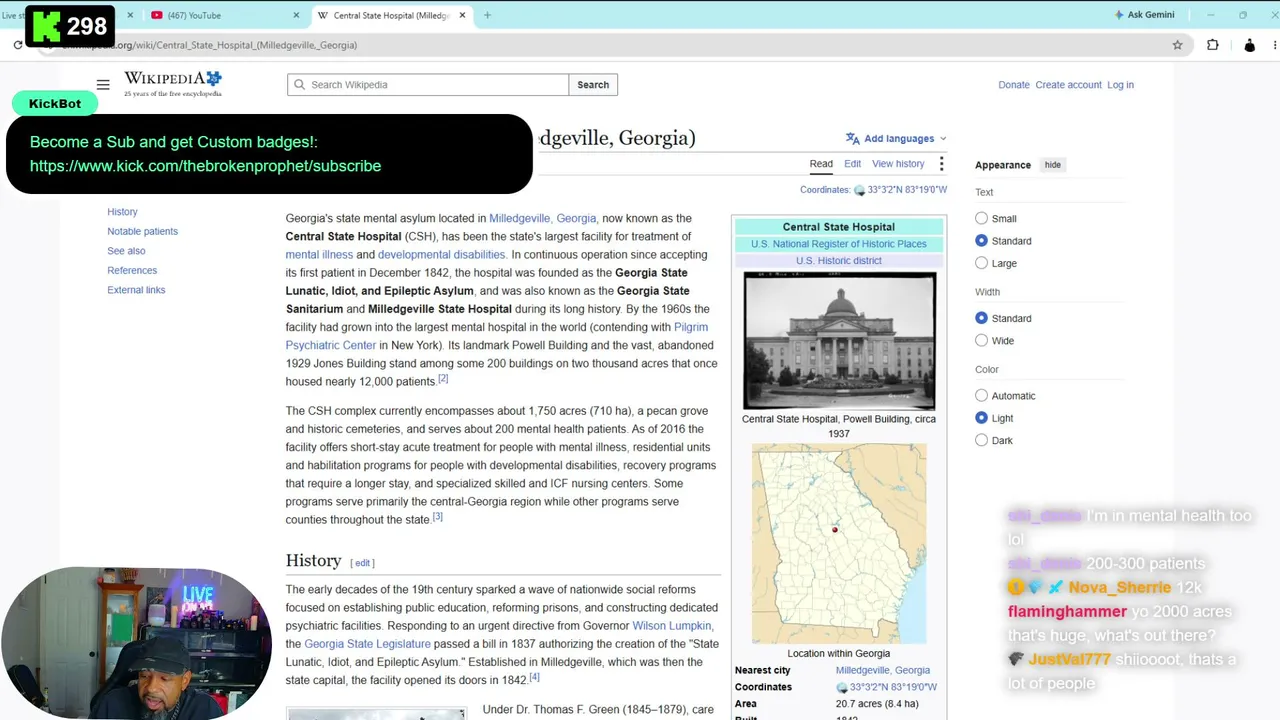
Task: Jump to References in sidebar contents
Action: click(x=132, y=270)
